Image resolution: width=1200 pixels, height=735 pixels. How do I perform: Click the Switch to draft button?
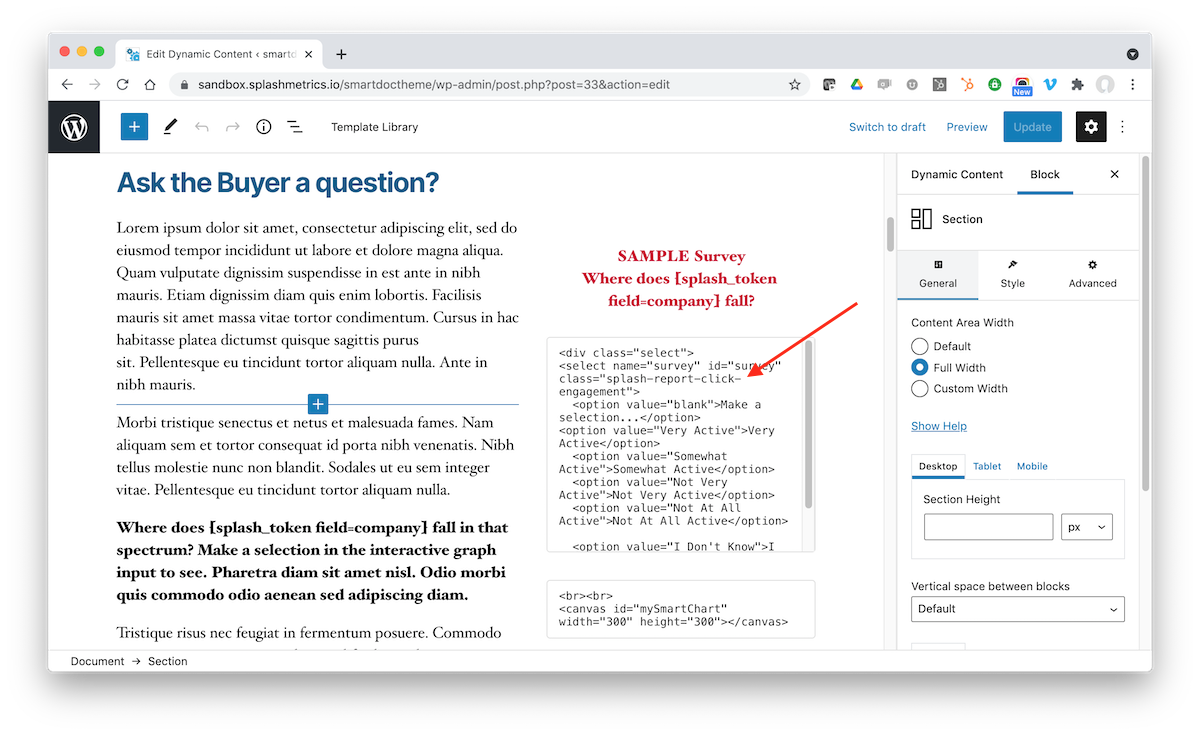point(887,127)
